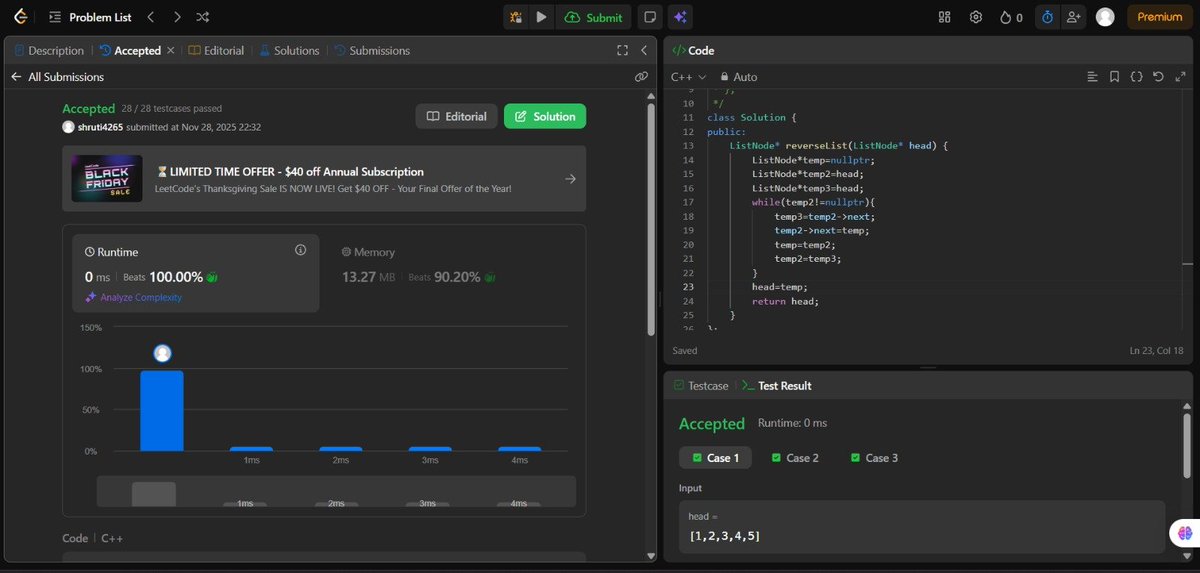Run code with the play icon
The width and height of the screenshot is (1200, 573).
[541, 17]
